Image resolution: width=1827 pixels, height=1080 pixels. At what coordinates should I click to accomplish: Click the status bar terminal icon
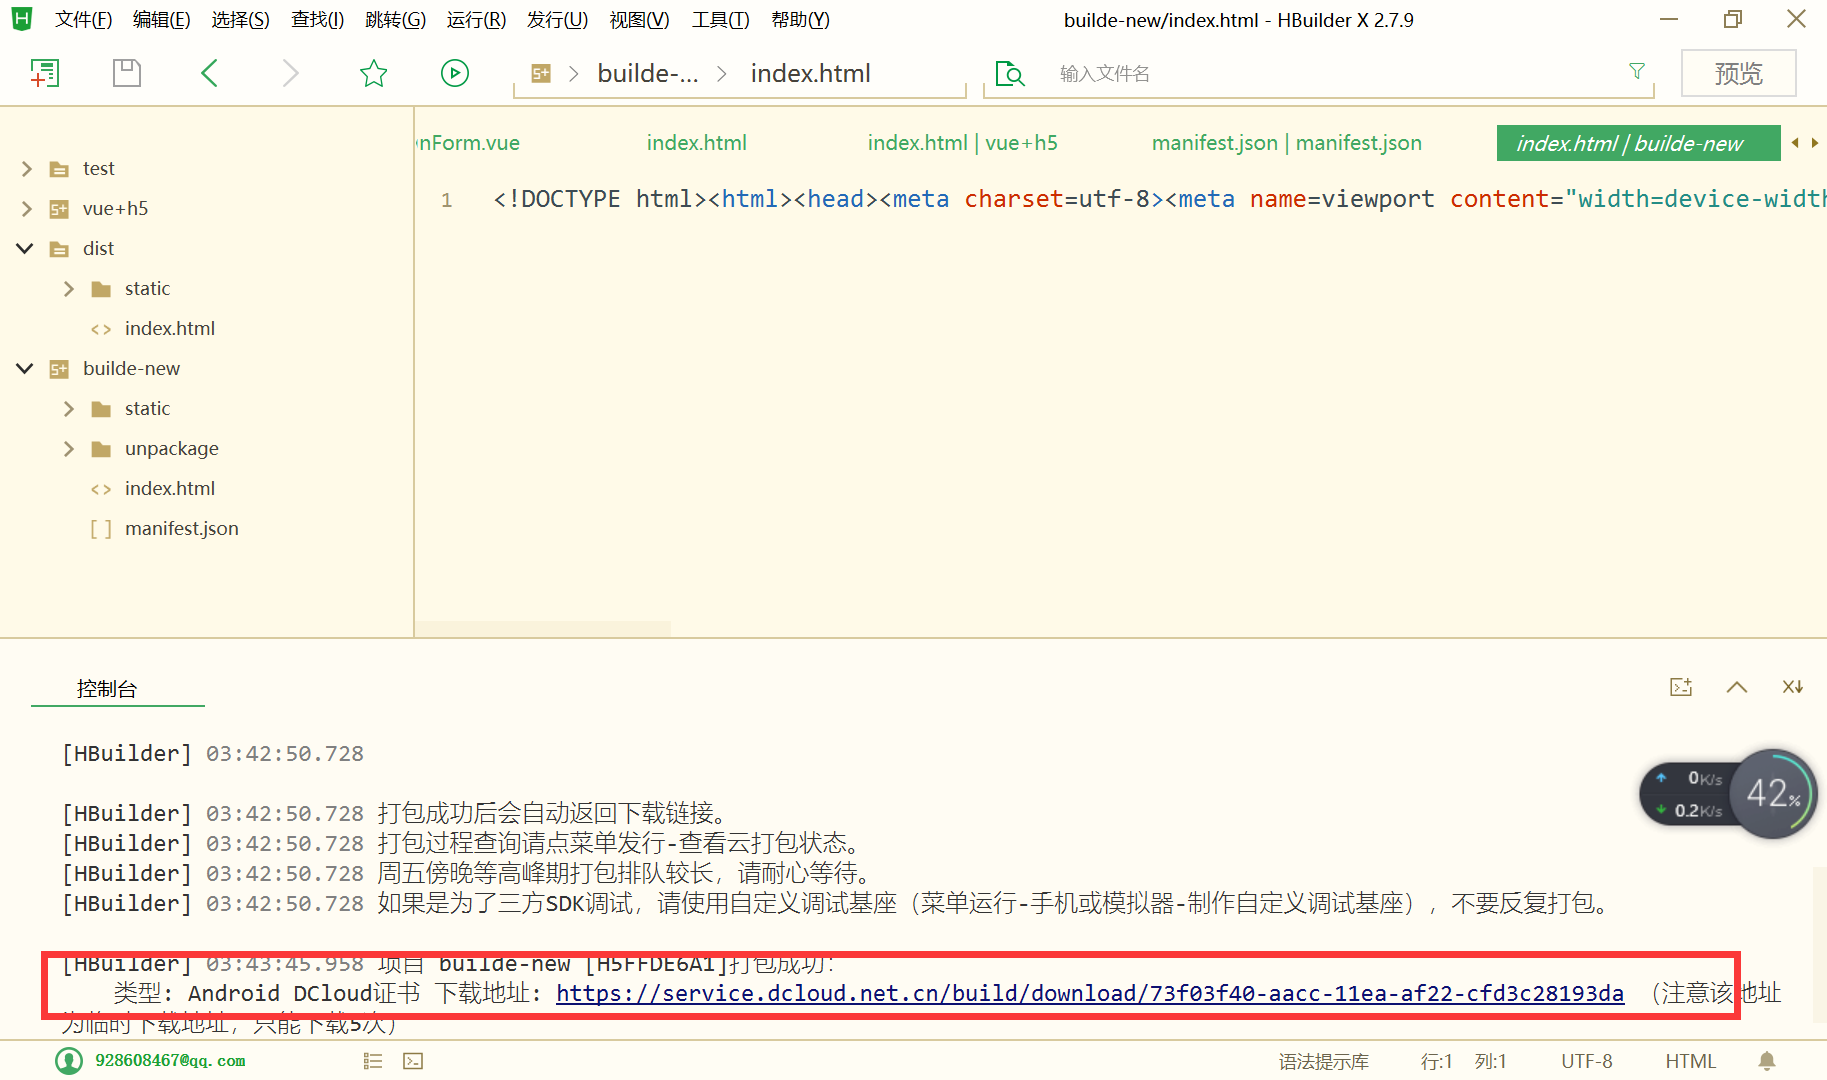coord(413,1061)
